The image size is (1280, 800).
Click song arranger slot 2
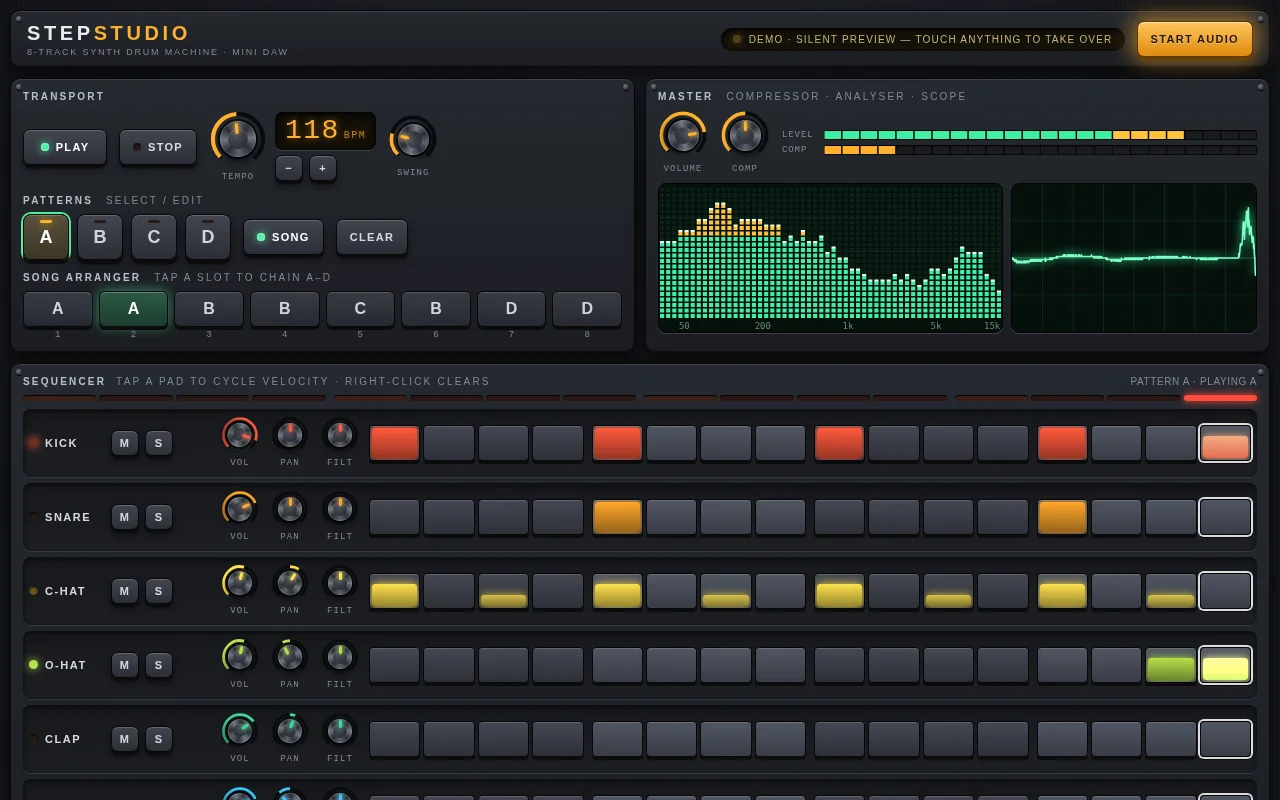[133, 309]
